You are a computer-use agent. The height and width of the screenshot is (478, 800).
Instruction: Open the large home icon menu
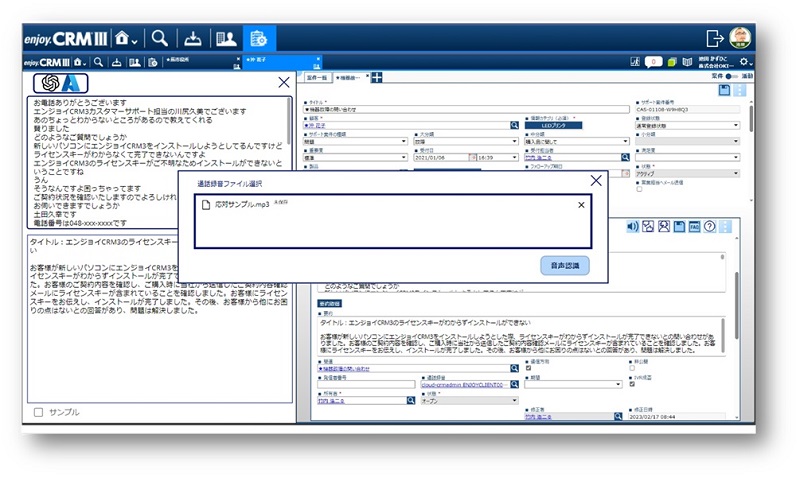126,39
